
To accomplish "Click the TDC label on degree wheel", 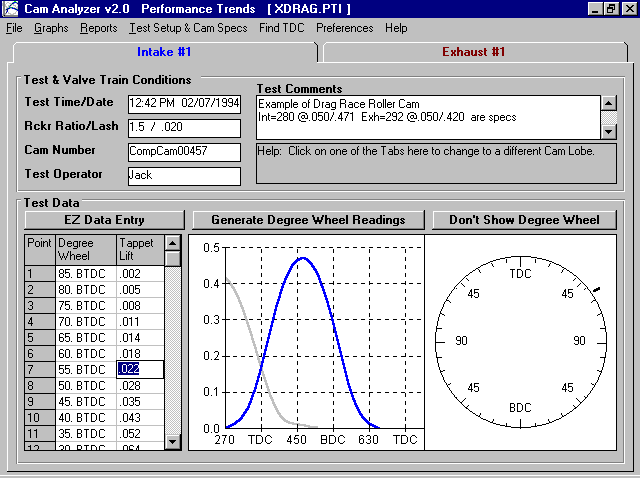I will pyautogui.click(x=520, y=274).
